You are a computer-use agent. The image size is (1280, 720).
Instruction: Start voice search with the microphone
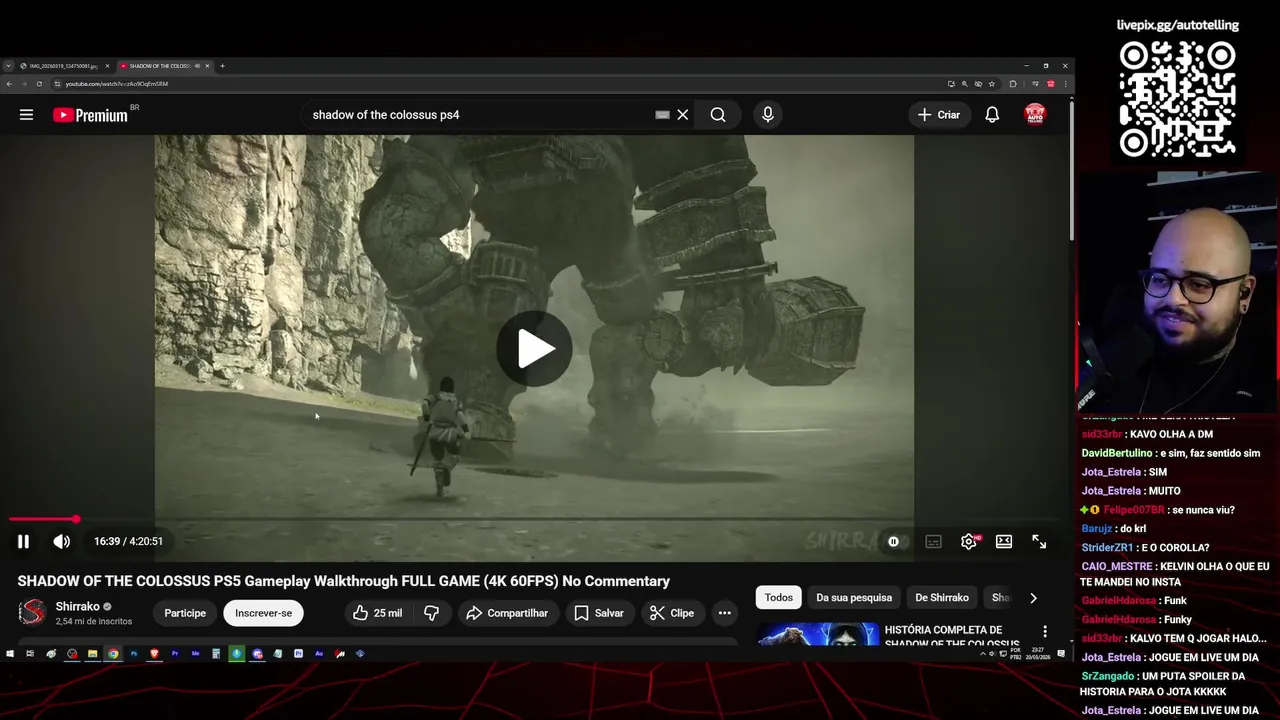click(x=768, y=115)
